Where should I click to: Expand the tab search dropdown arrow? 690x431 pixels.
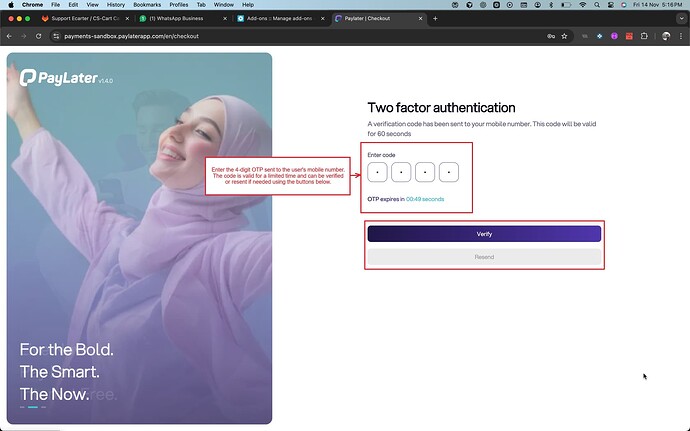(680, 18)
